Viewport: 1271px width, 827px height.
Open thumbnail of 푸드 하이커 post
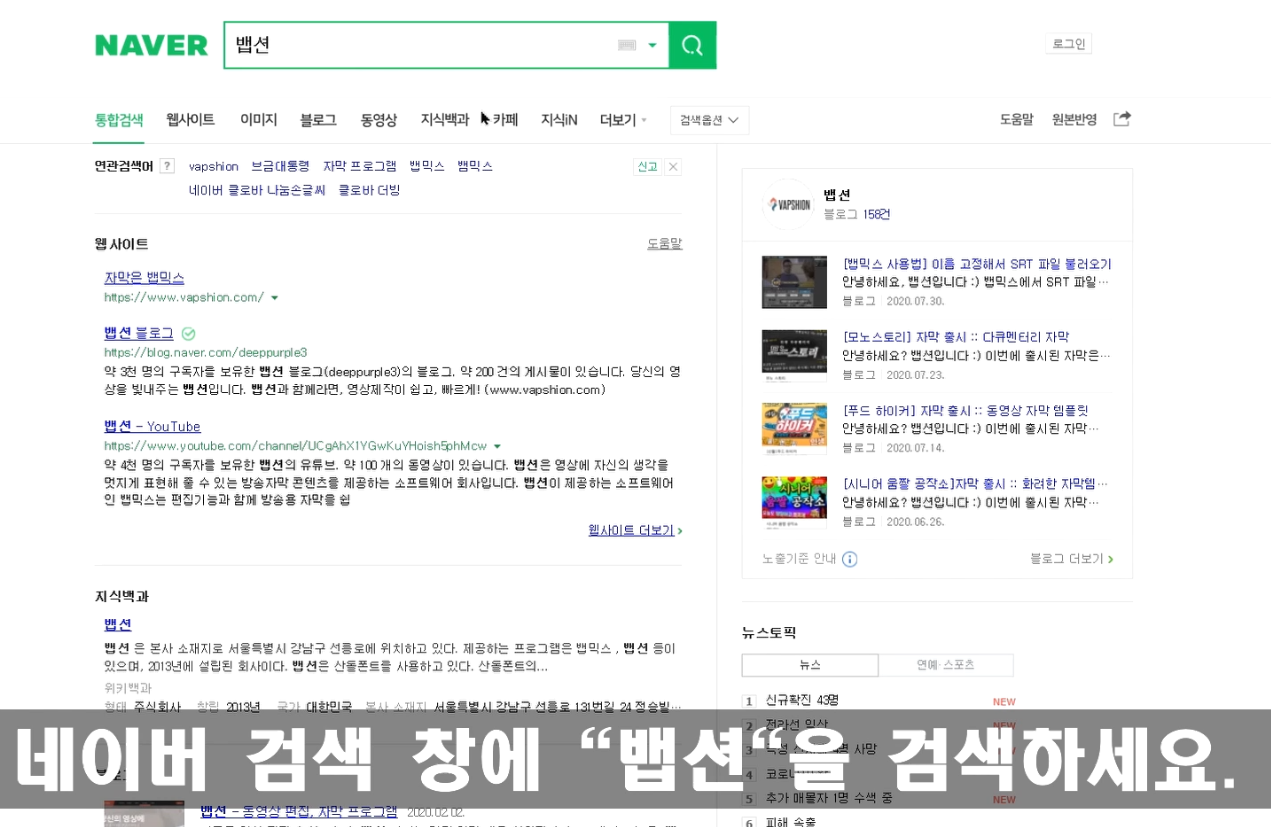tap(794, 429)
